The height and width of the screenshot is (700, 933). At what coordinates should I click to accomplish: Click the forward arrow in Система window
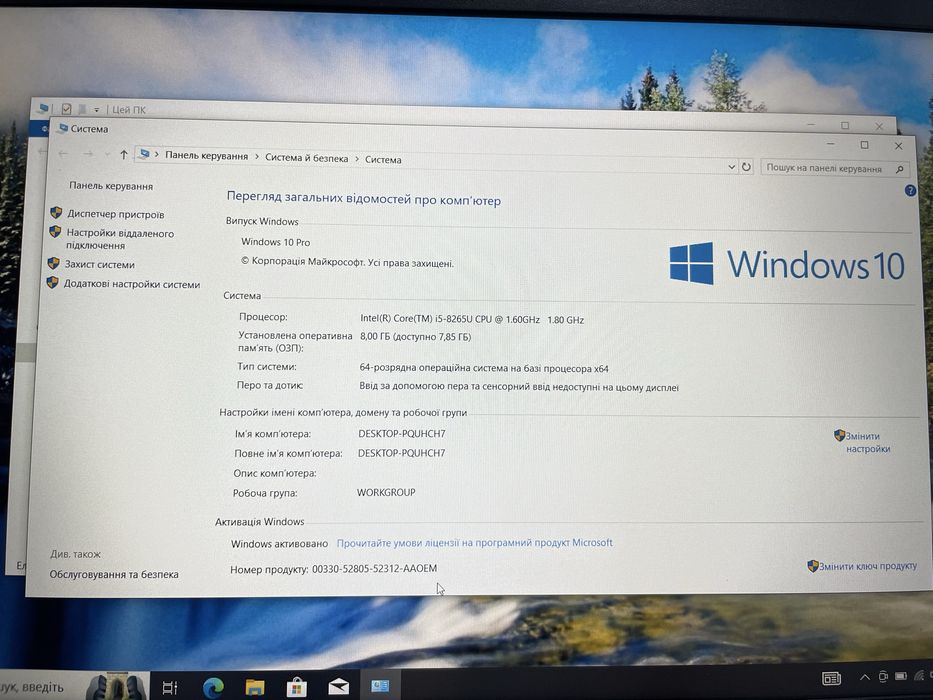[88, 154]
